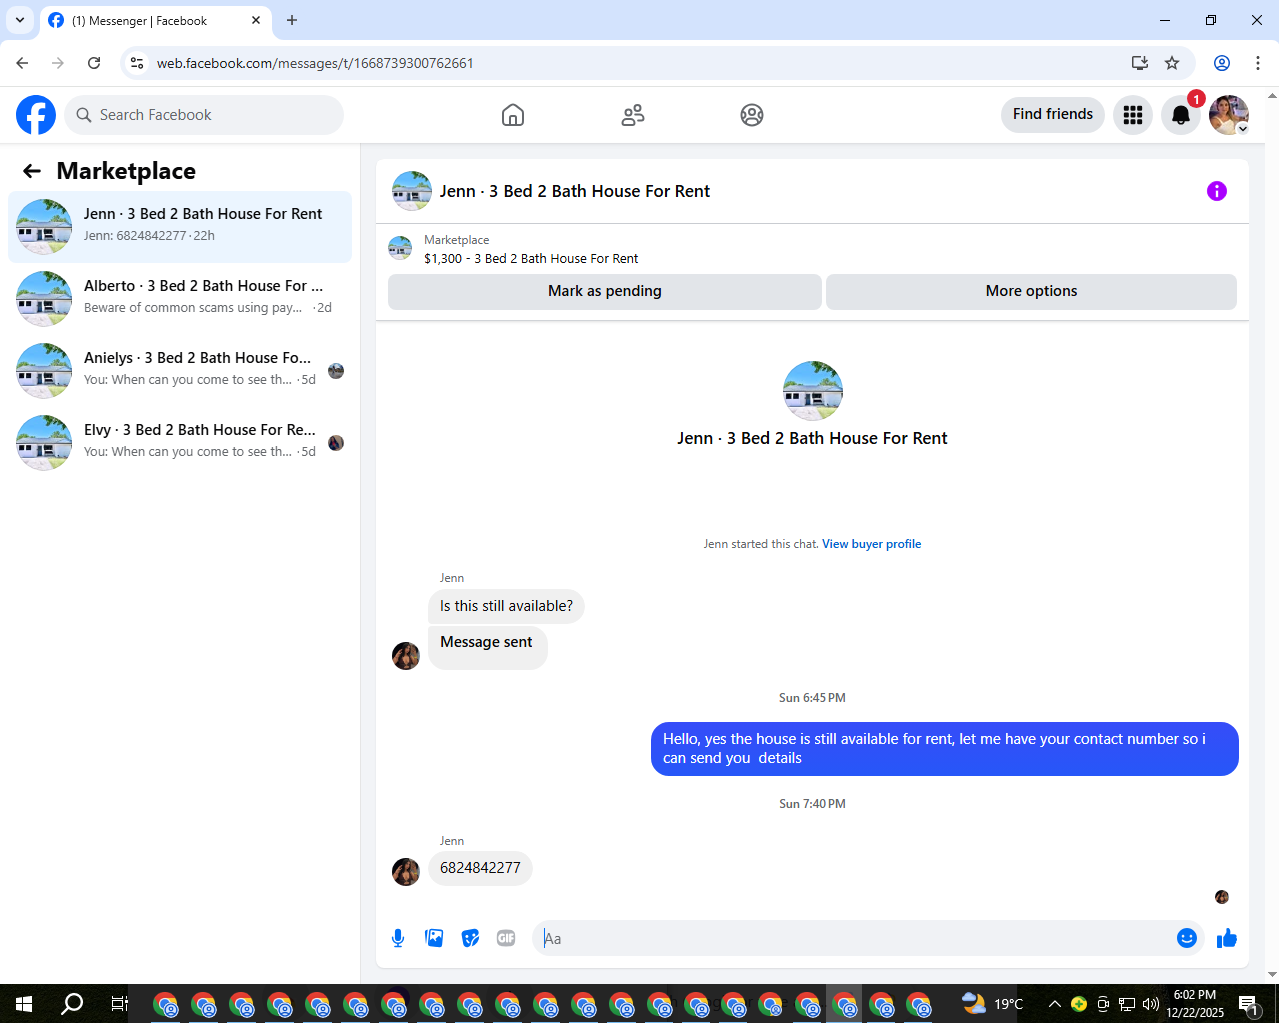Show hidden system tray icons
The width and height of the screenshot is (1279, 1023).
pos(1054,1004)
